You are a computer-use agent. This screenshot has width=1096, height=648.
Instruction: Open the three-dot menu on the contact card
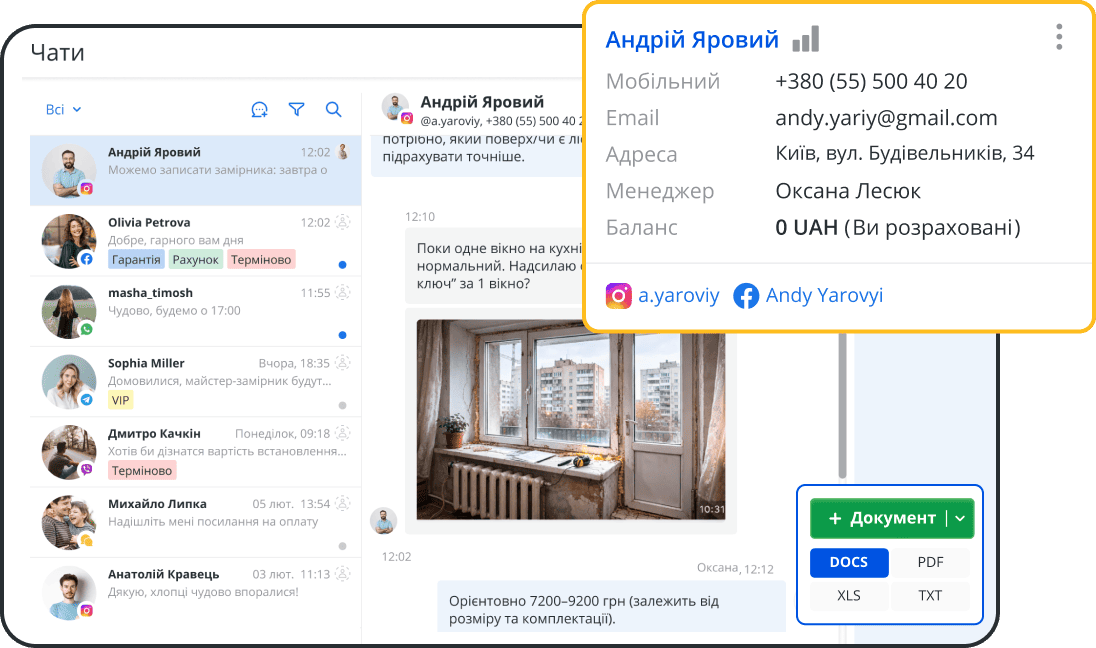(x=1059, y=38)
